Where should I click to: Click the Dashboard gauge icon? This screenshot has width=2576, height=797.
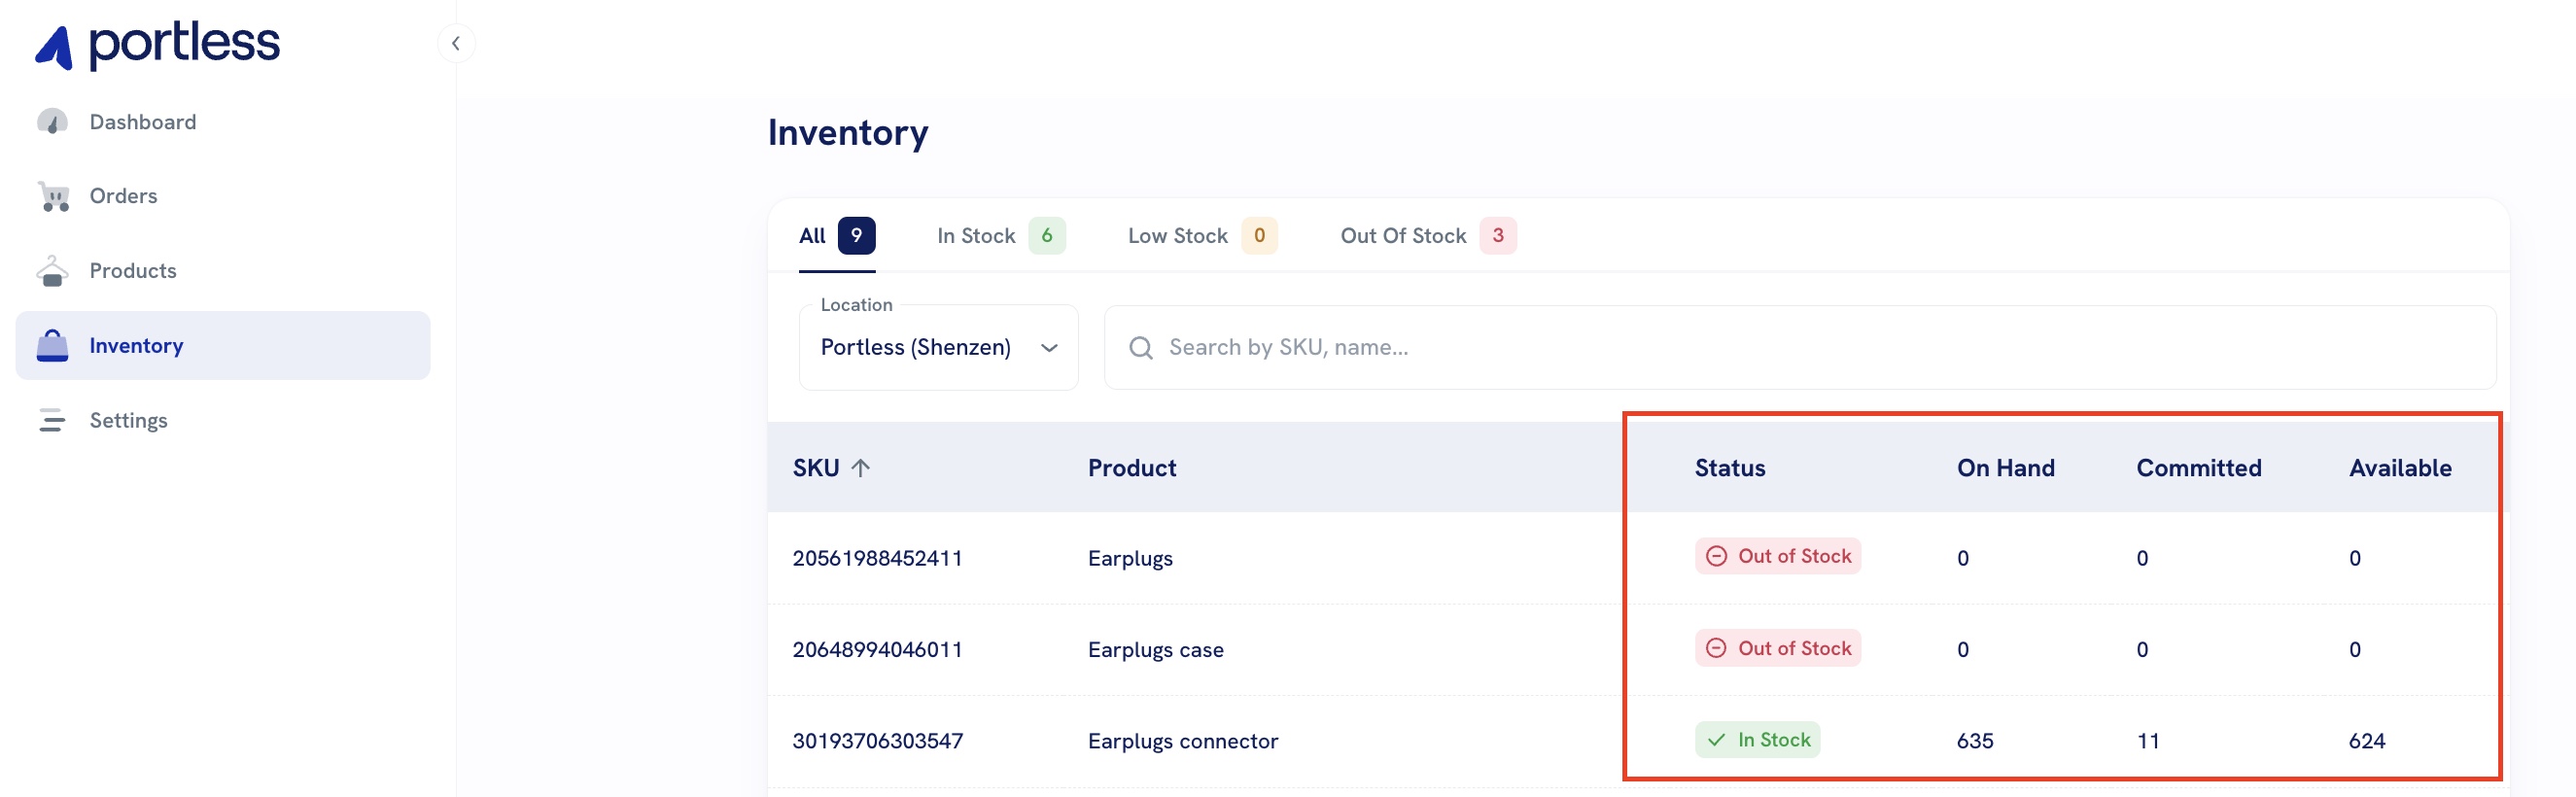[52, 122]
